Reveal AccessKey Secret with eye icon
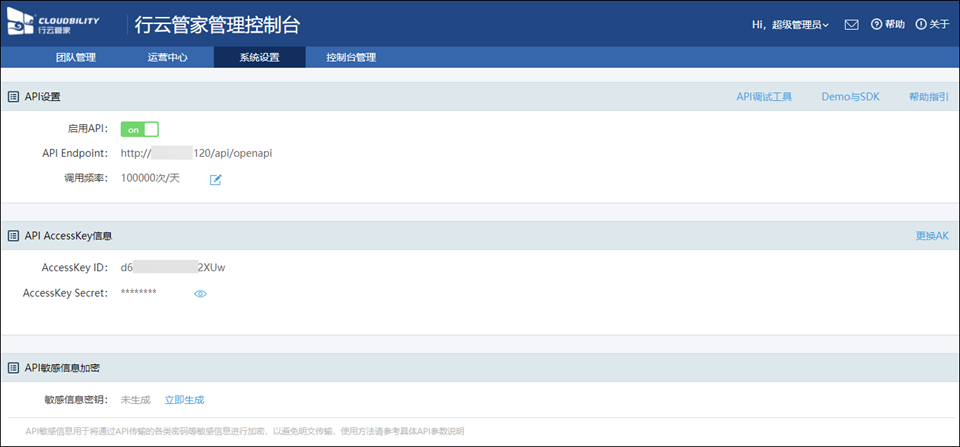The image size is (960, 447). pos(200,294)
